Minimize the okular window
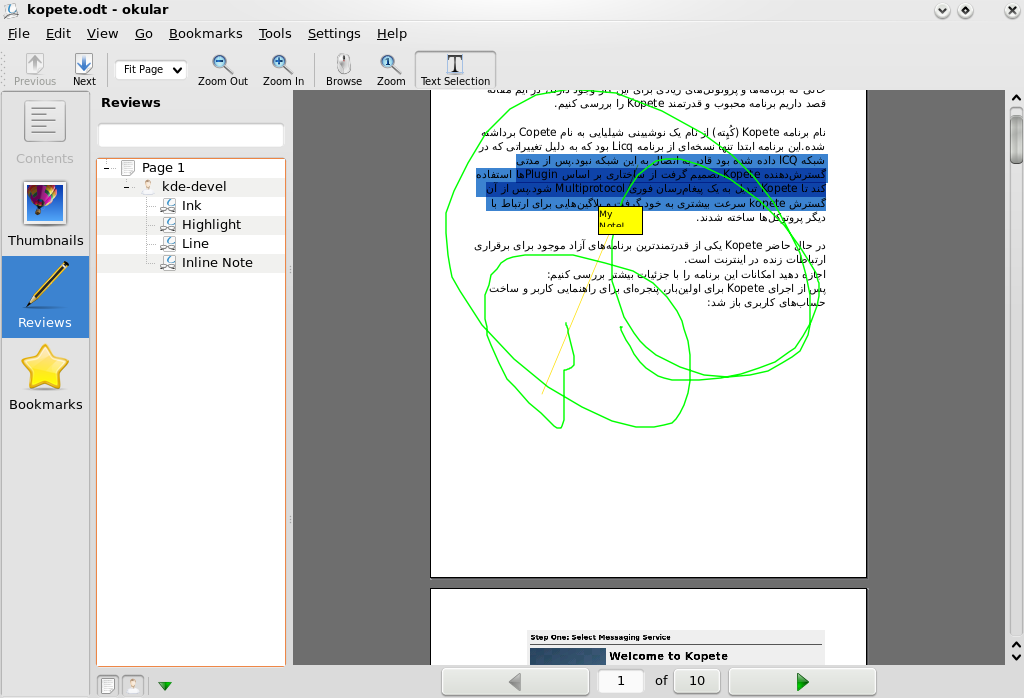Viewport: 1024px width, 698px height. pyautogui.click(x=942, y=10)
